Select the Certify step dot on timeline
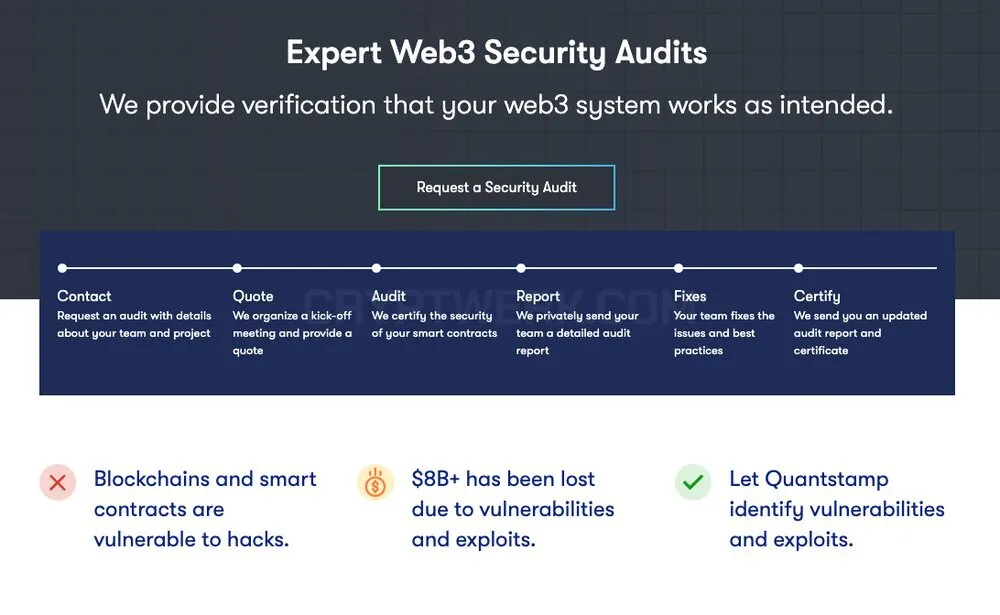 (x=798, y=268)
